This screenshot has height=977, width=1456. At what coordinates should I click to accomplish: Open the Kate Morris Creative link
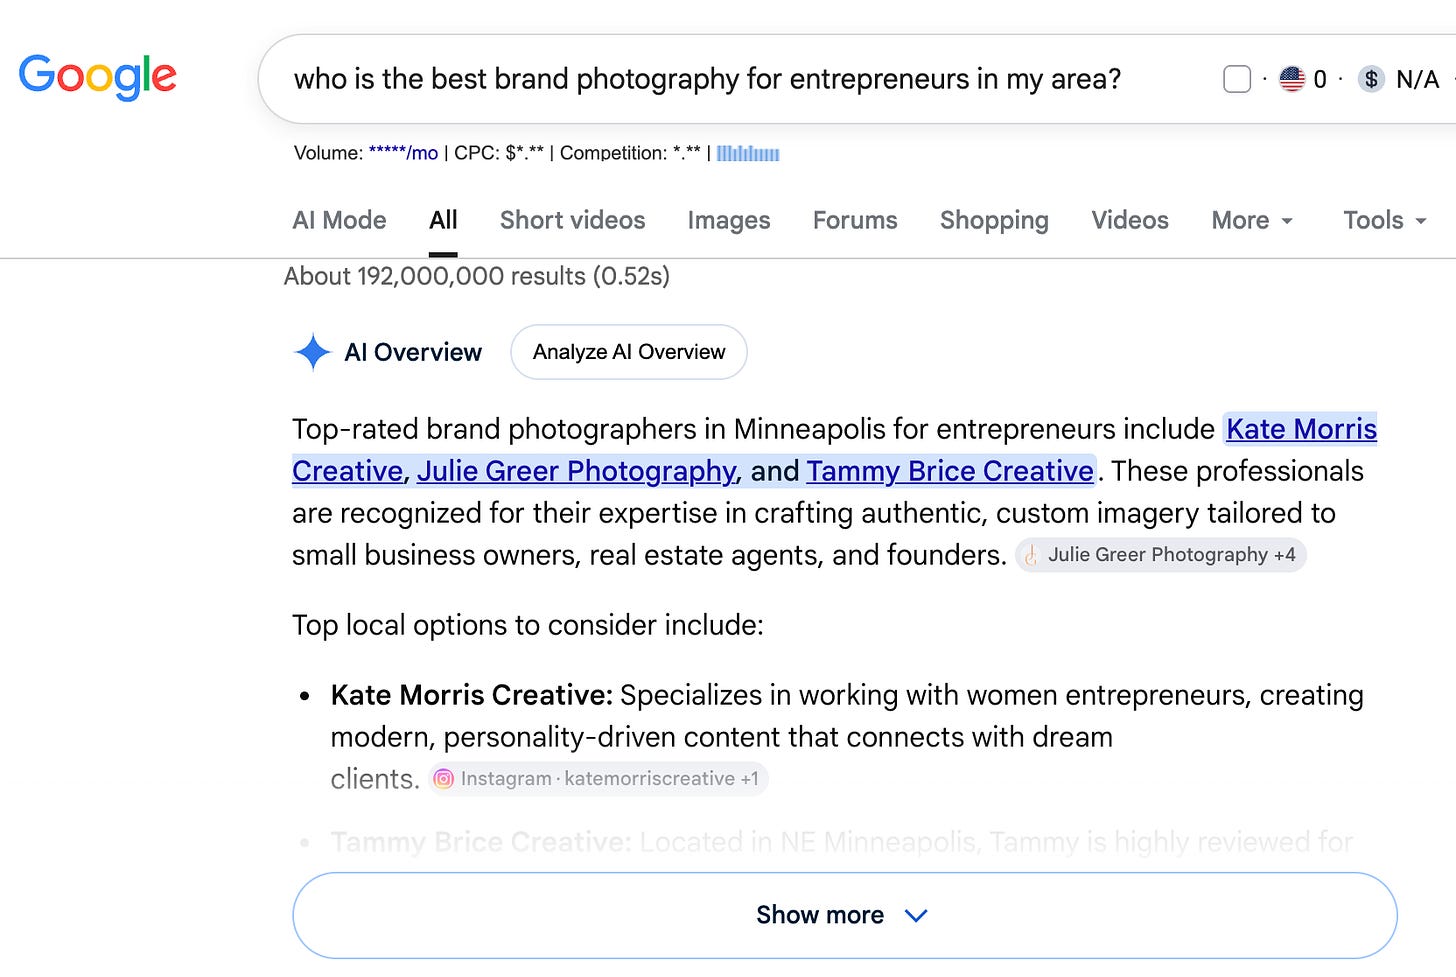point(1301,429)
